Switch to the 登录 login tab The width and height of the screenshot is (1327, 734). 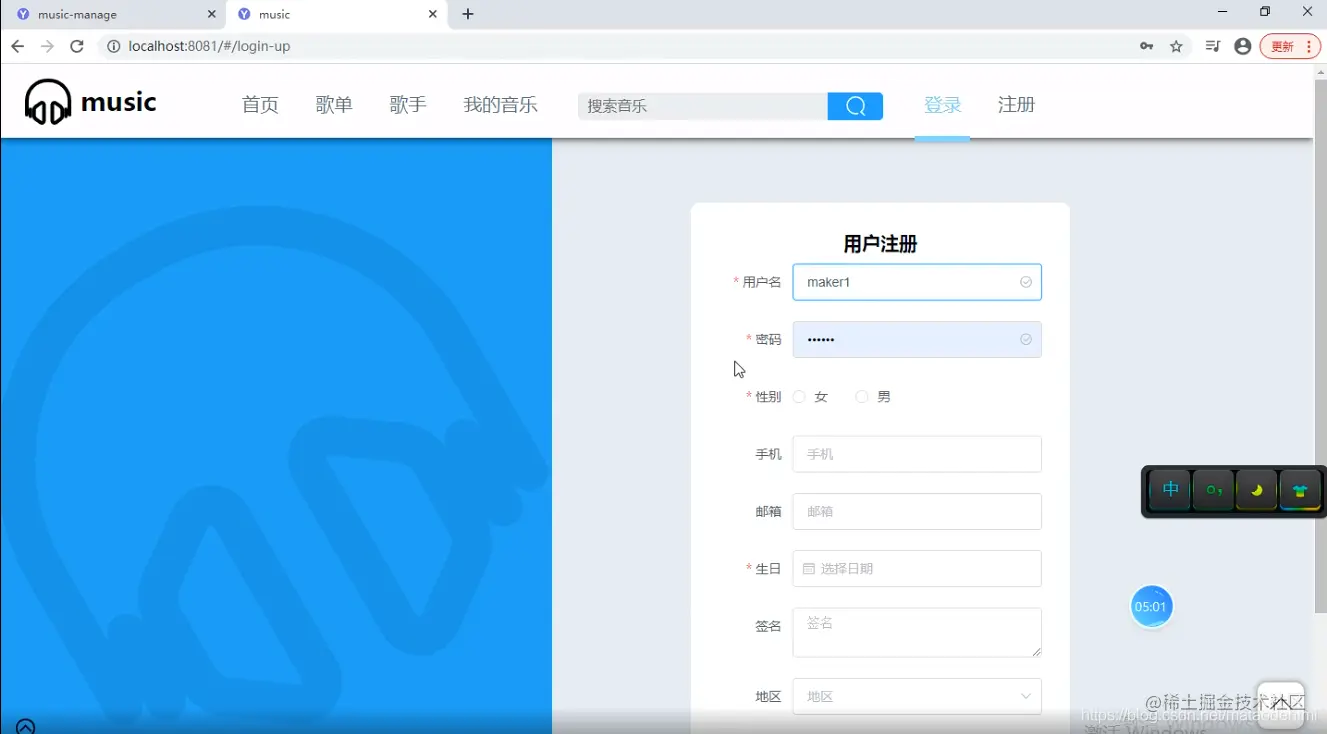point(941,103)
